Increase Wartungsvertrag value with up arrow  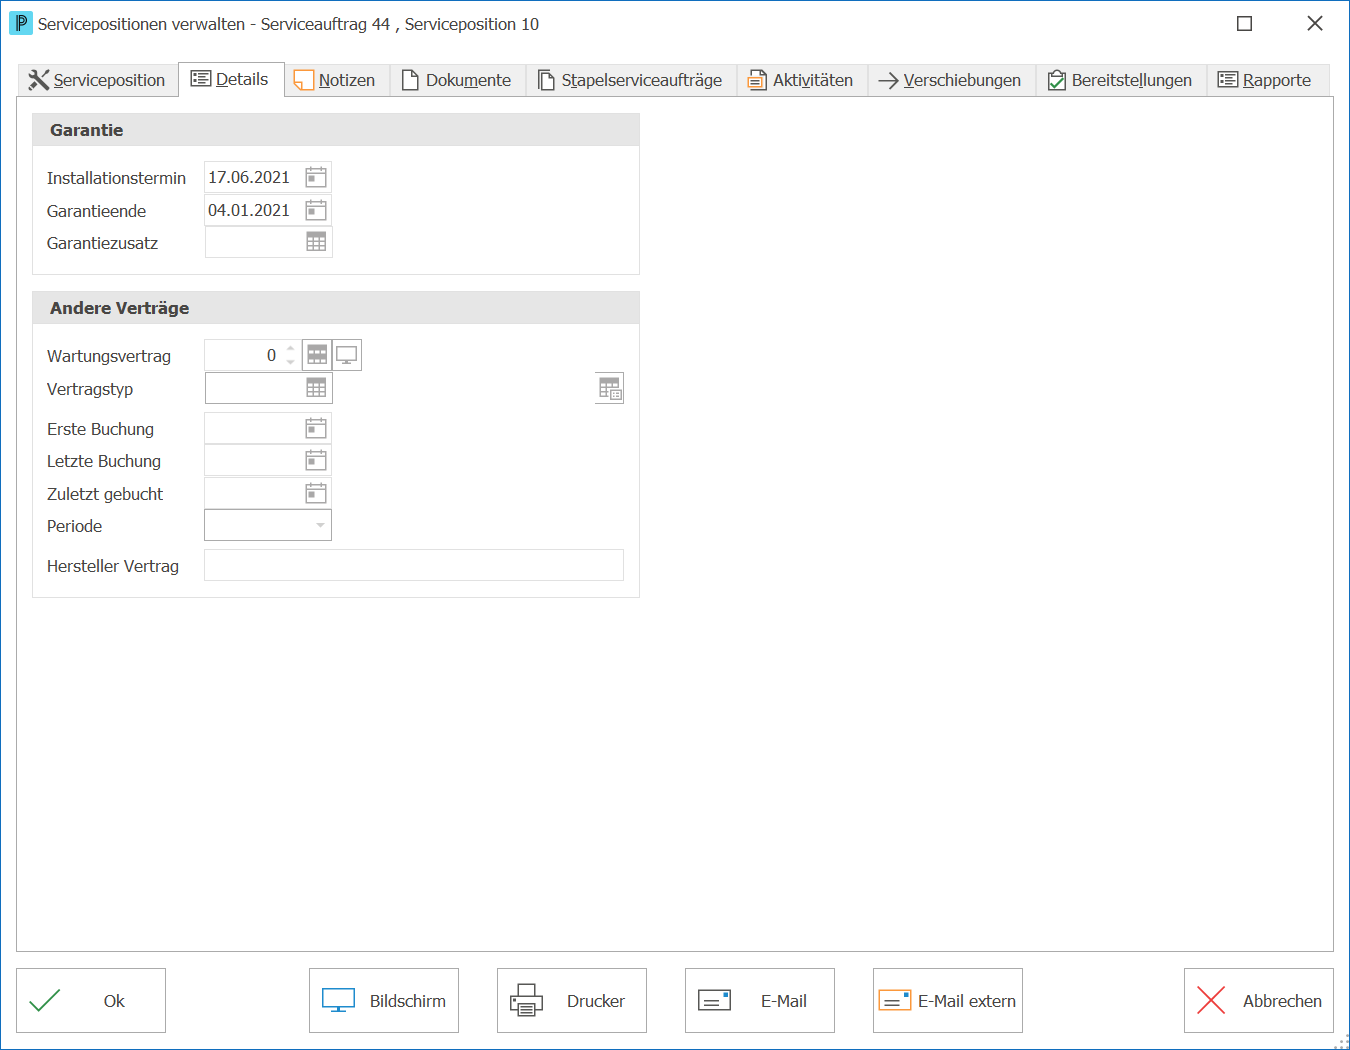pyautogui.click(x=291, y=349)
